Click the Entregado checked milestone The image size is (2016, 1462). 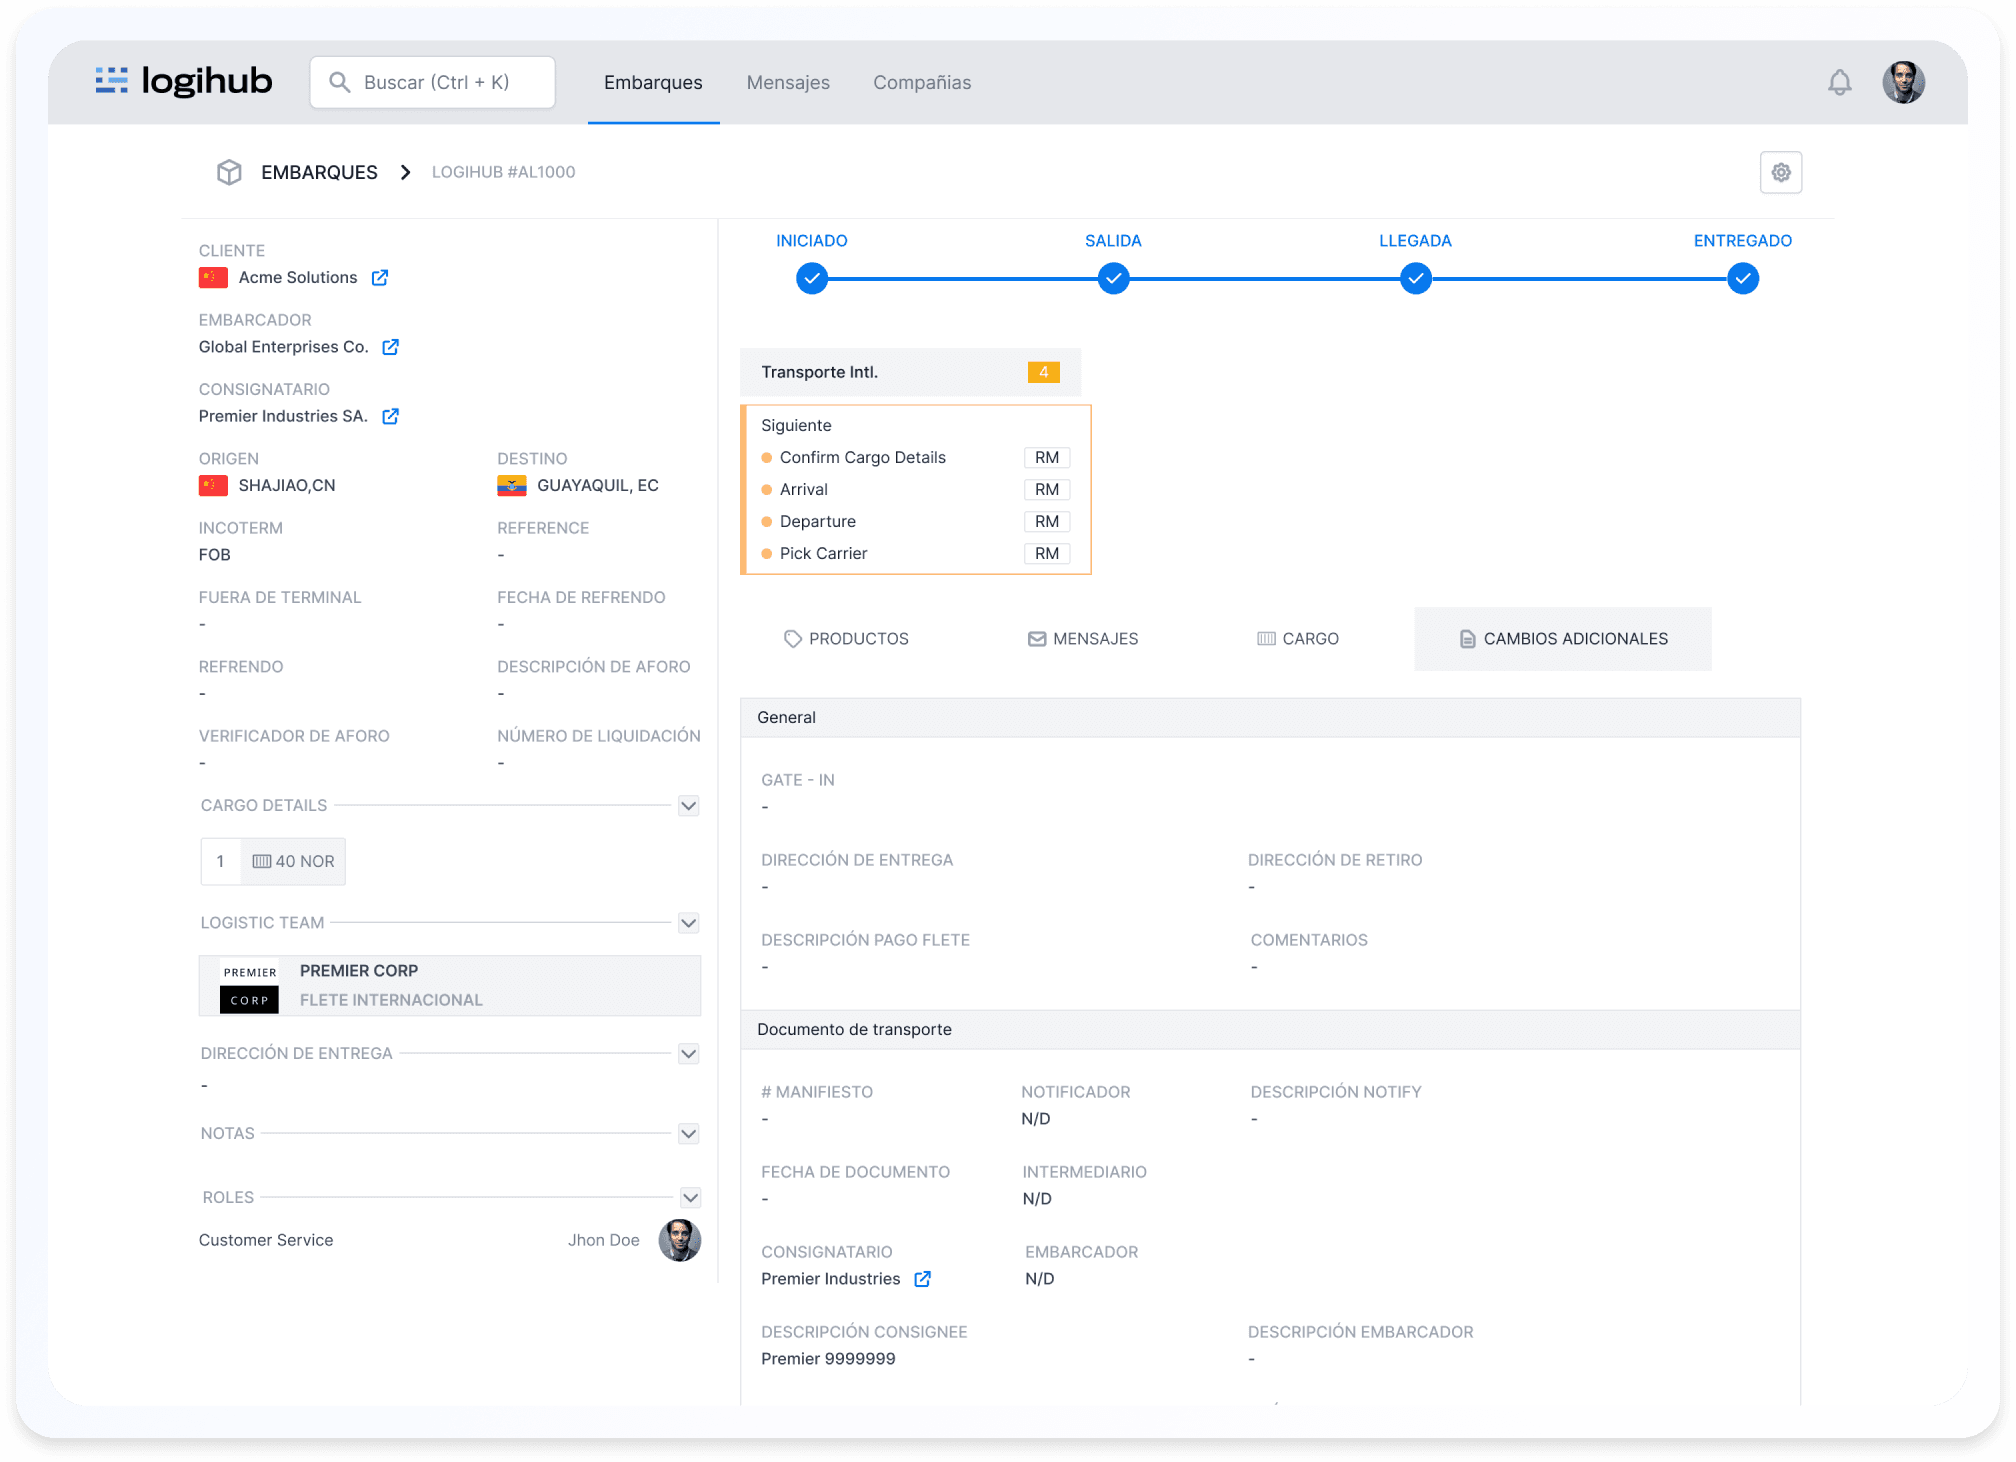[1742, 279]
